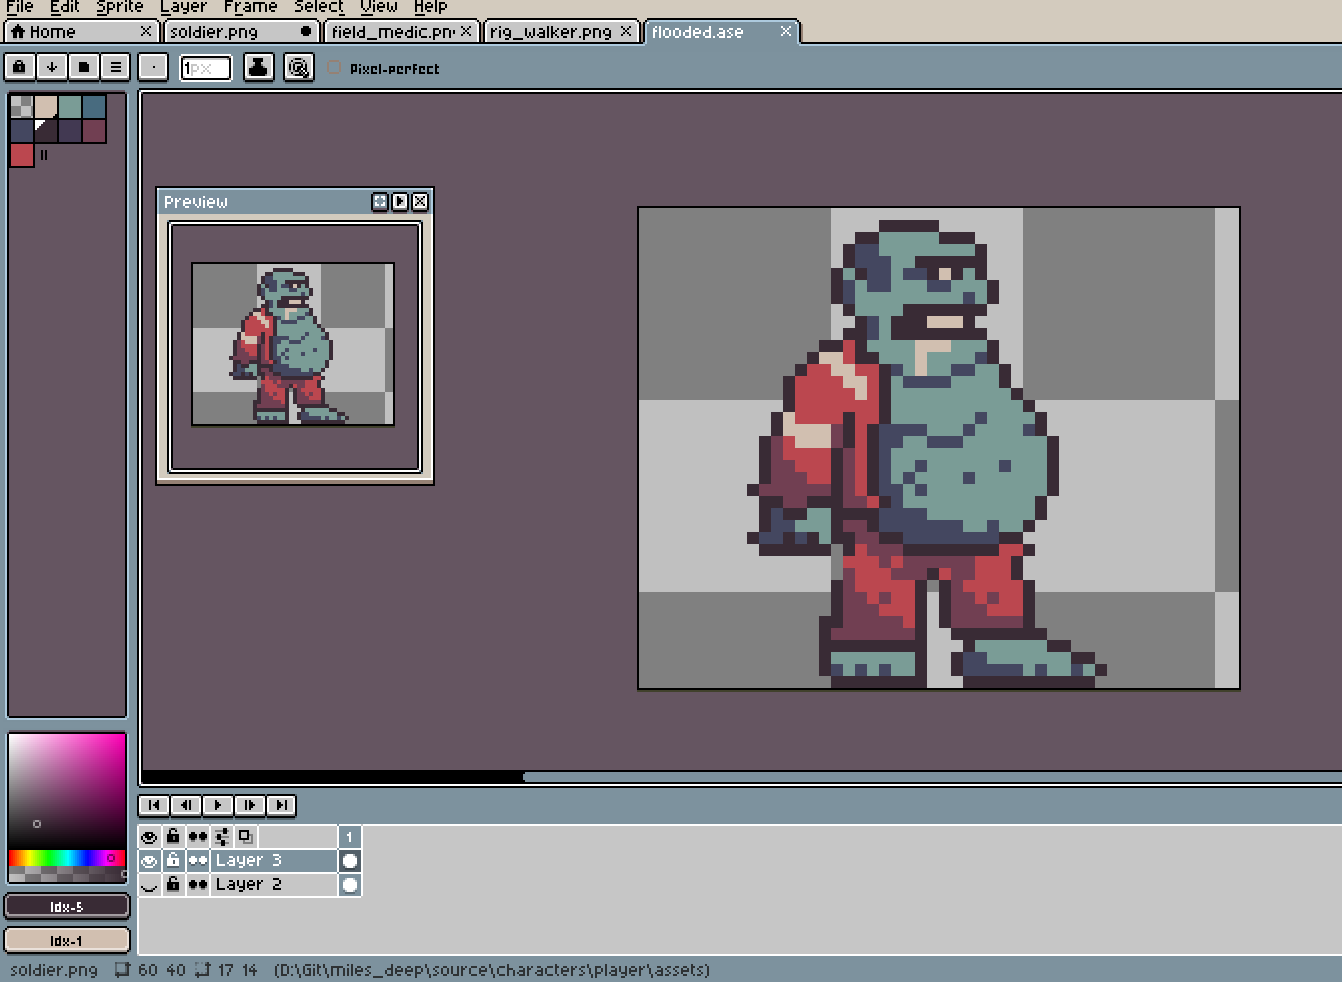Open the Frame menu
Image resolution: width=1342 pixels, height=982 pixels.
250,7
